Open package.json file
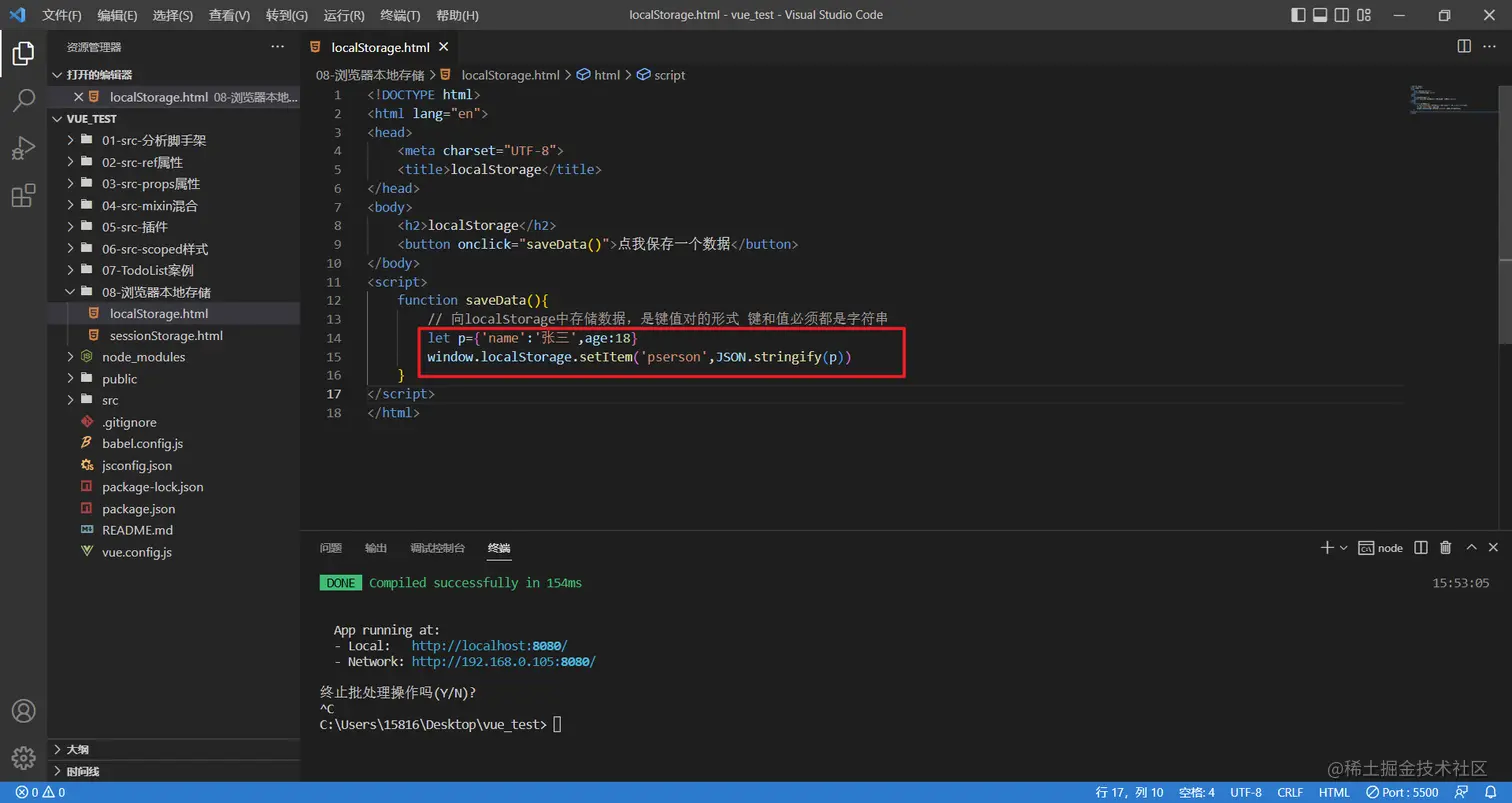 coord(174,508)
